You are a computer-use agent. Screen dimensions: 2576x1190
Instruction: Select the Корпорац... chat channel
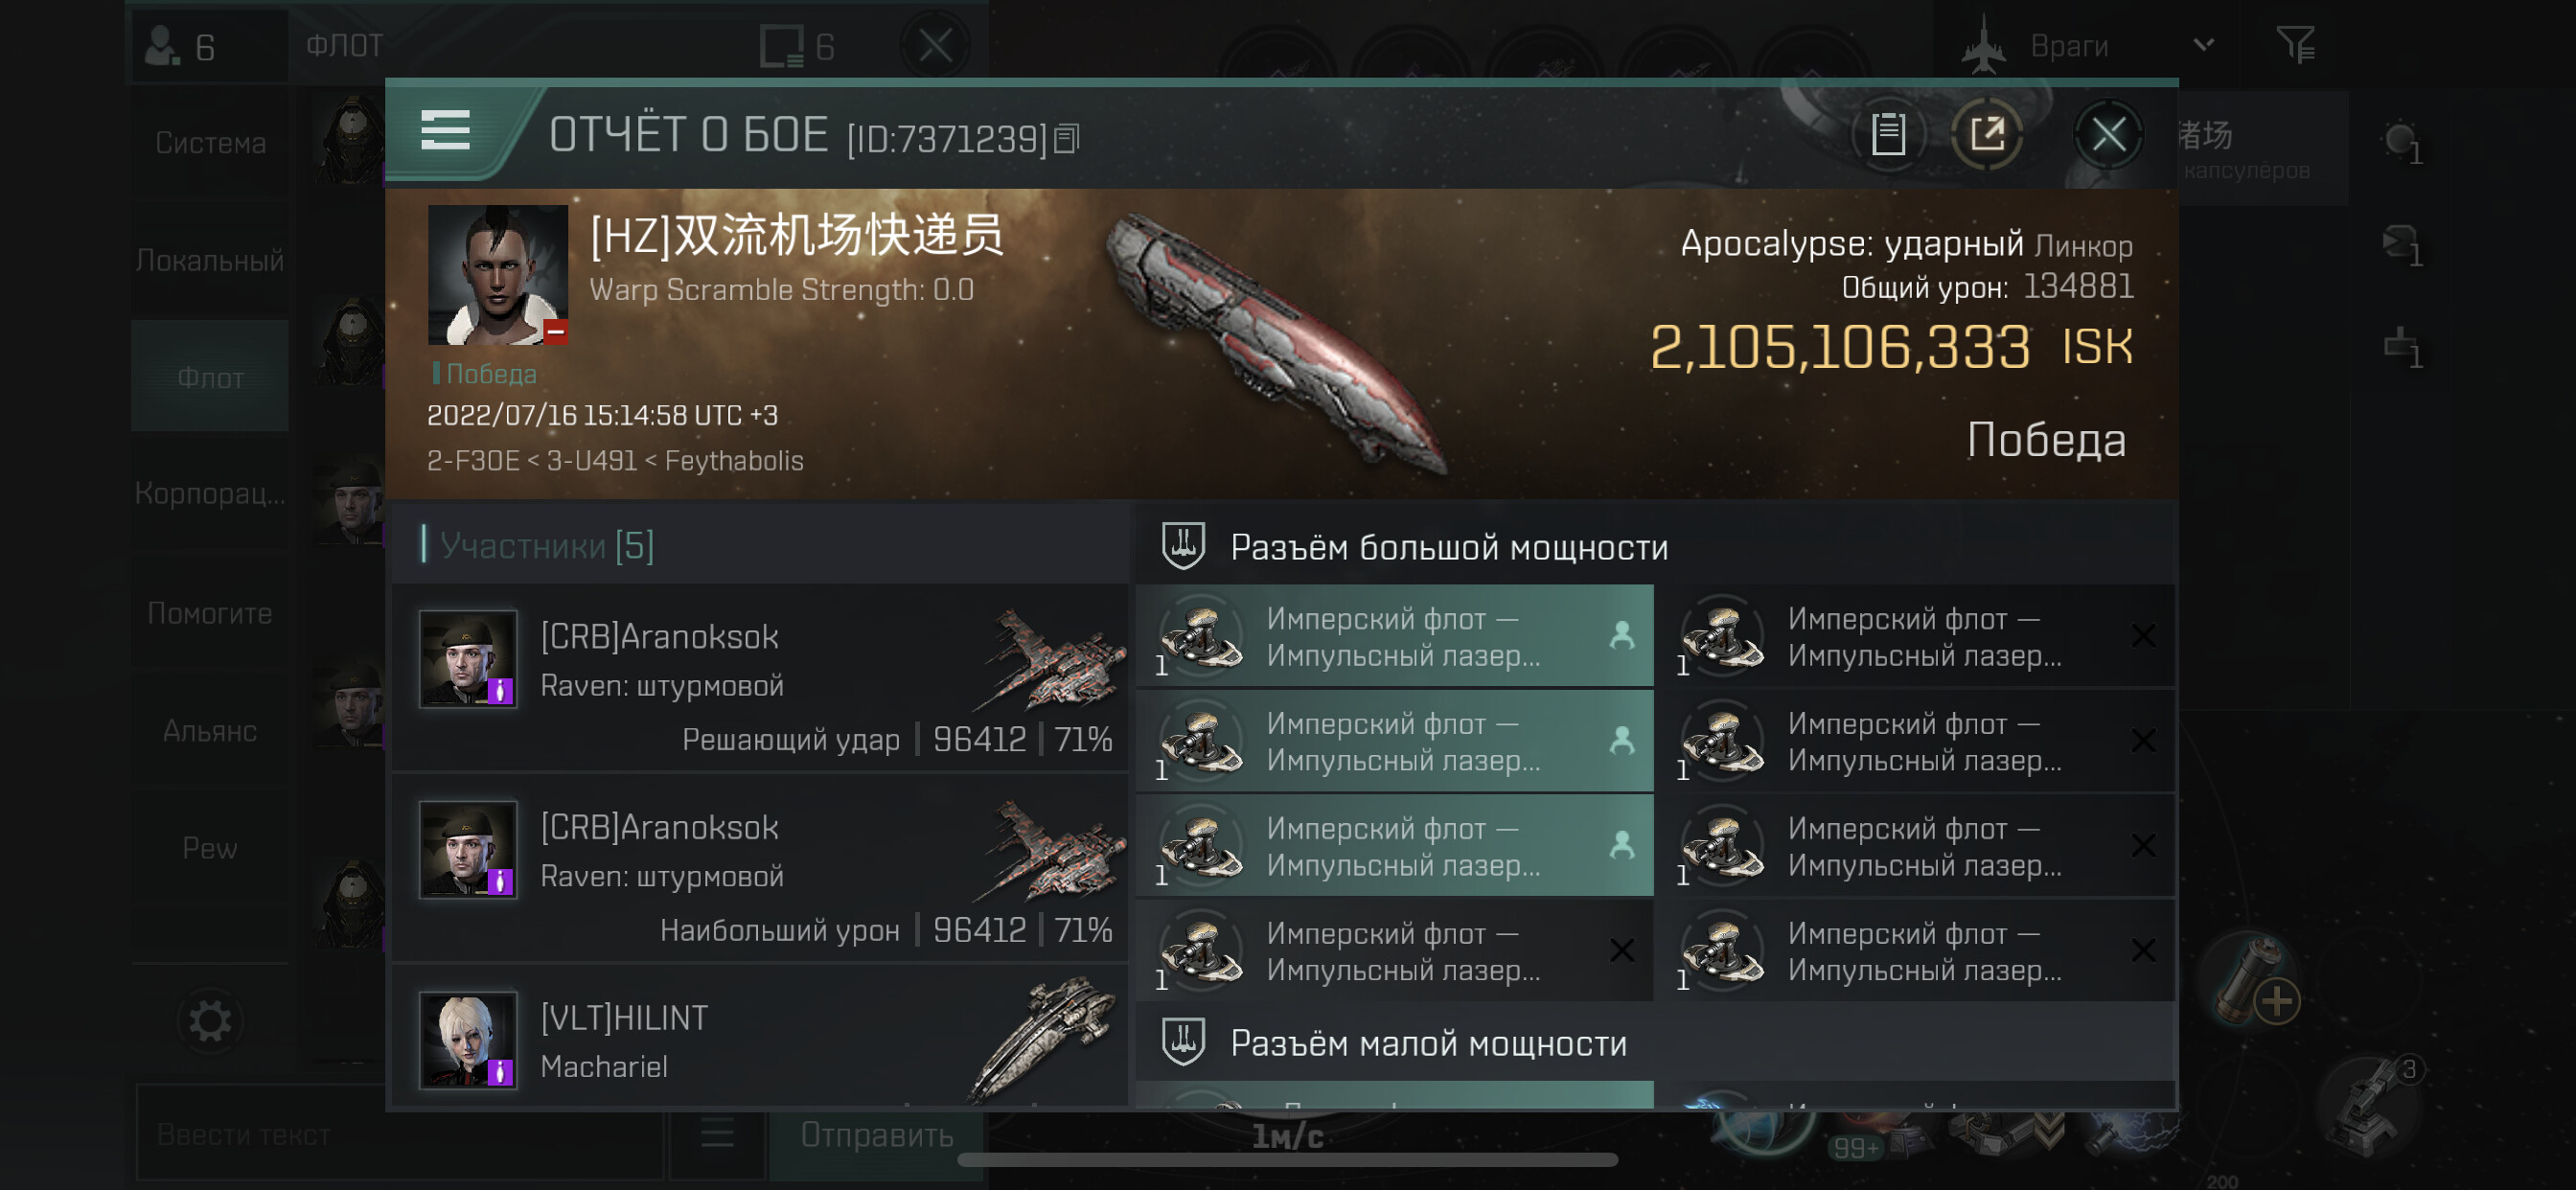click(x=210, y=494)
